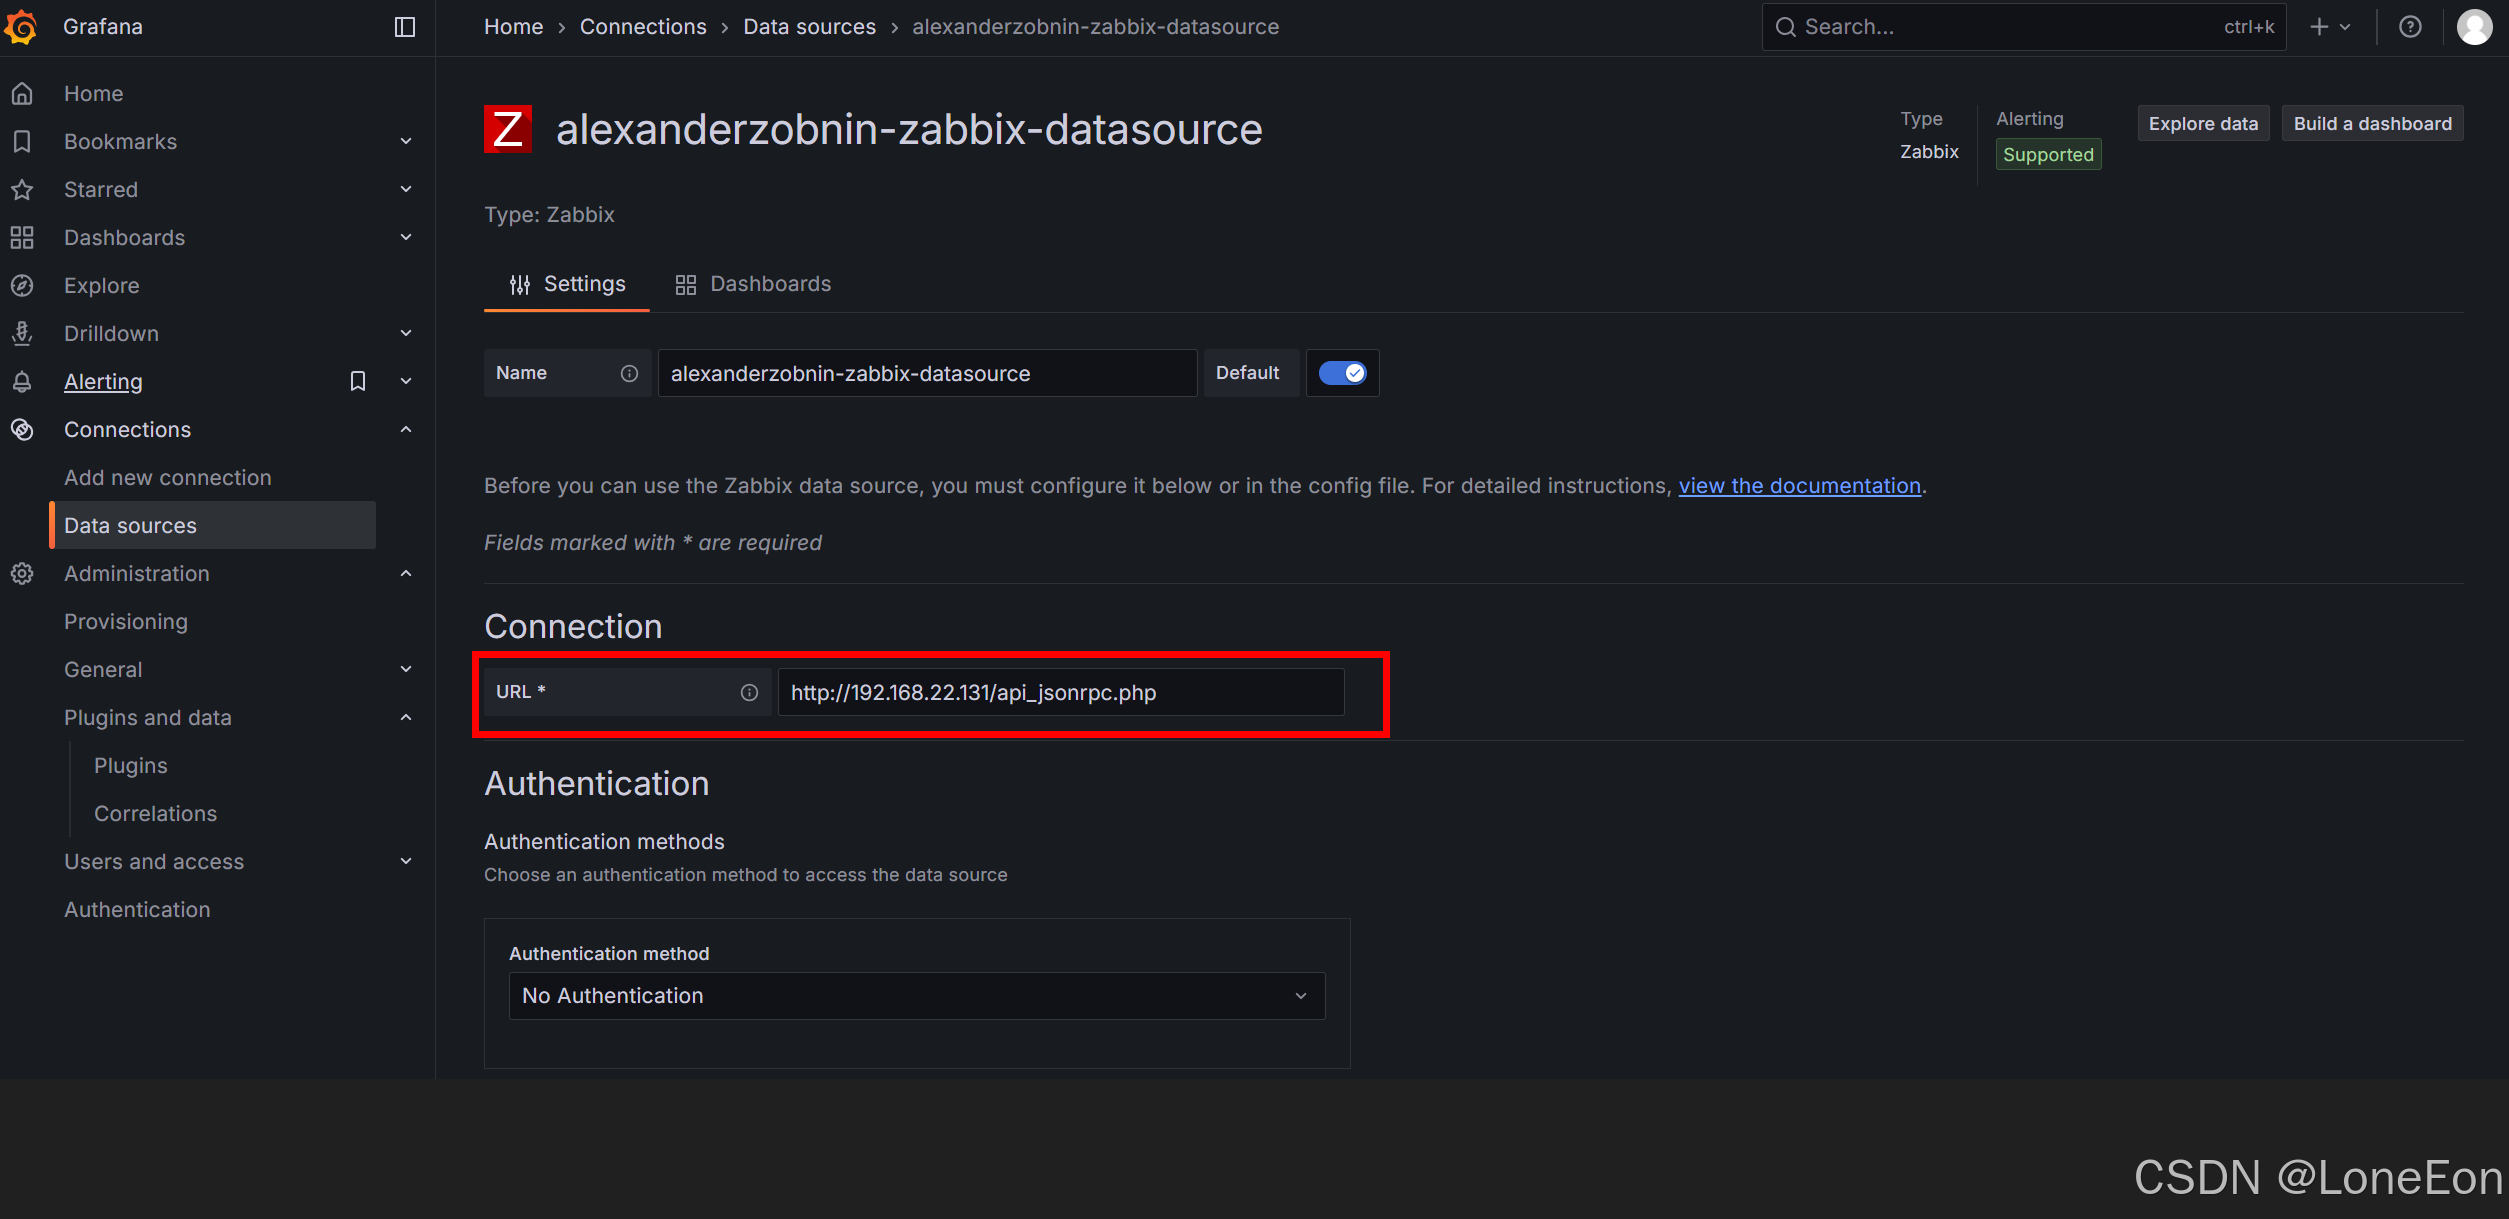
Task: Expand the Dashboards section chevron
Action: [406, 237]
